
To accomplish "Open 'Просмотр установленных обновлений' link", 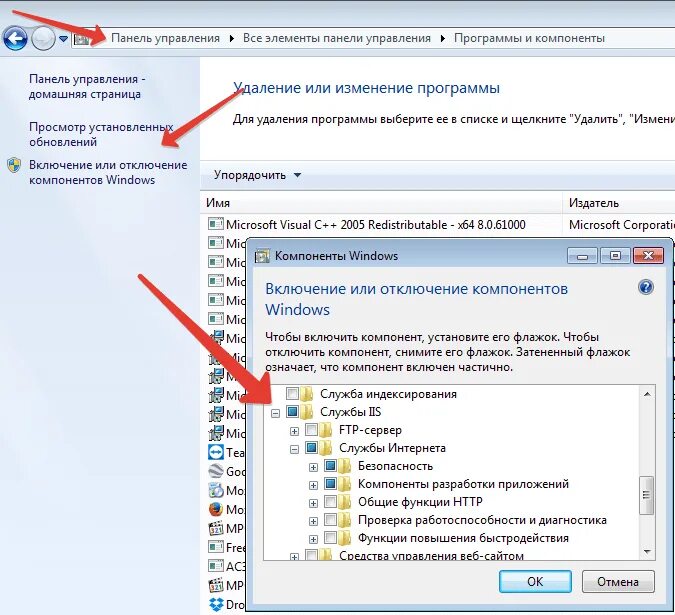I will tap(101, 134).
